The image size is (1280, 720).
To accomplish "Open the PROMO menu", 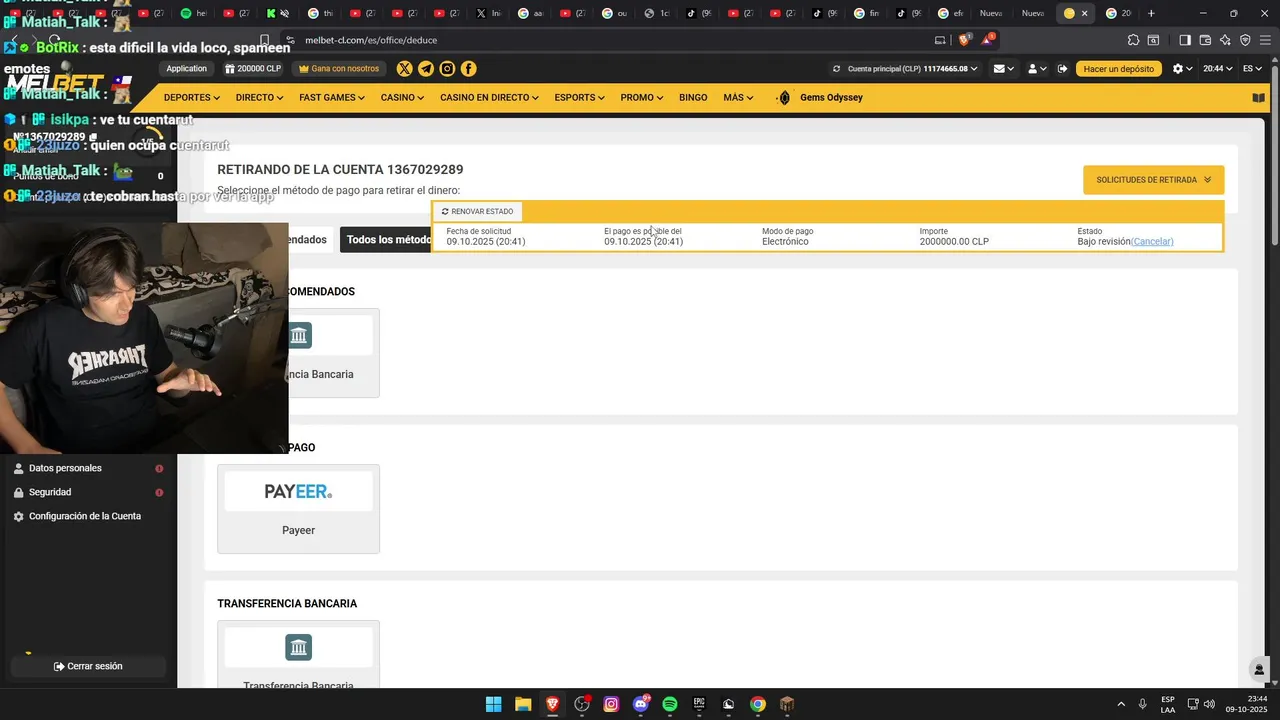I will 642,98.
